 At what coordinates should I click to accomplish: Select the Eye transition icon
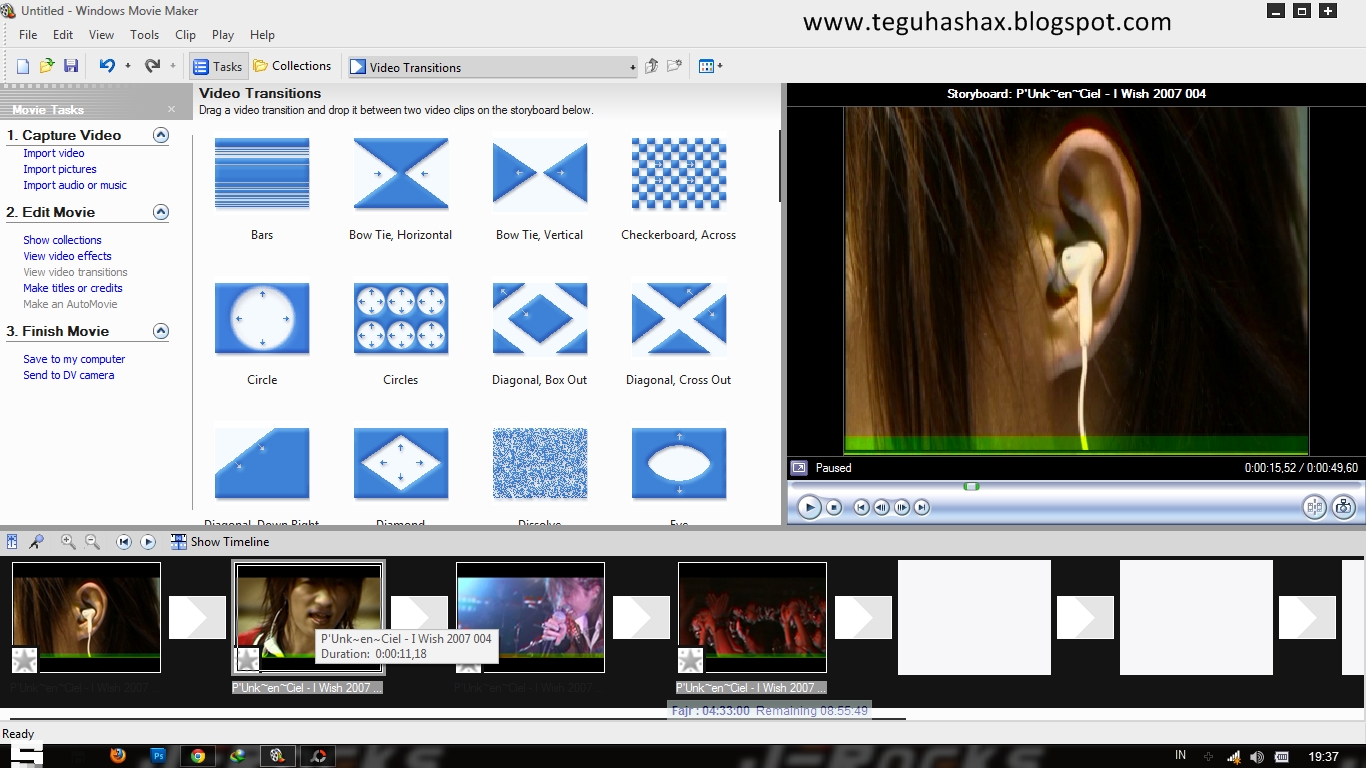[679, 464]
